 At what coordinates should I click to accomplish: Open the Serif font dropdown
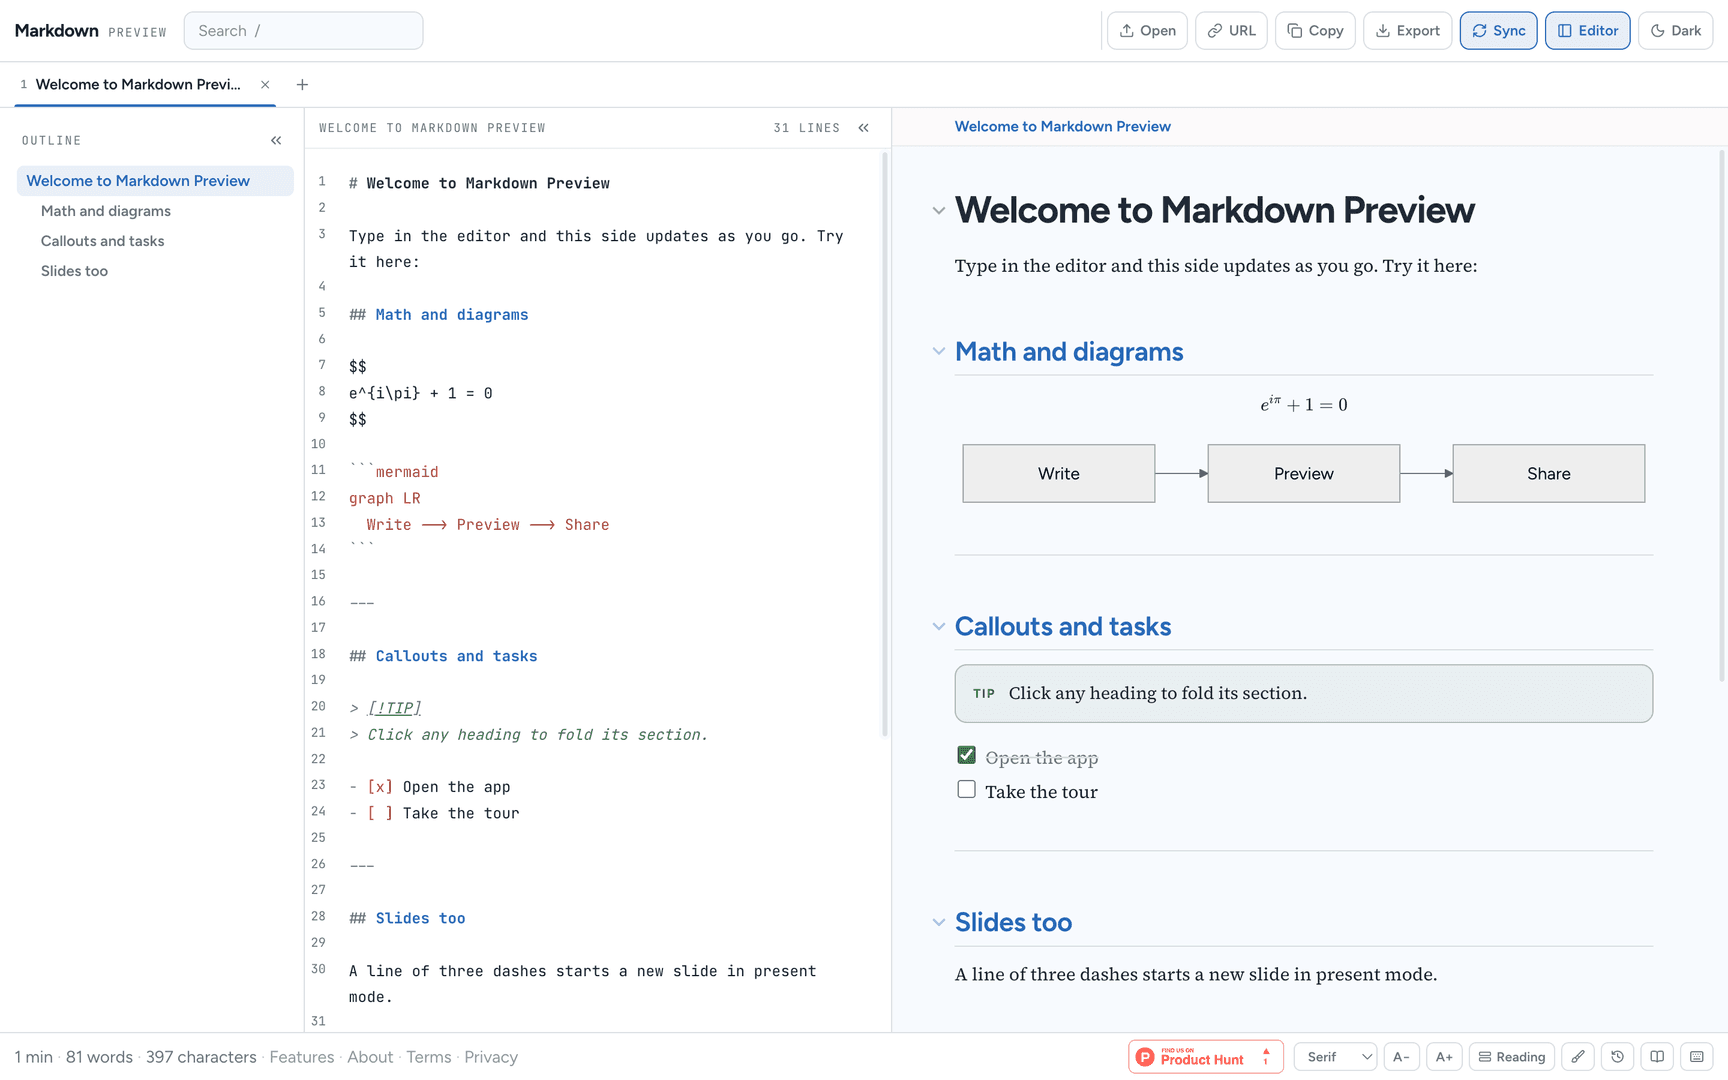click(1336, 1057)
